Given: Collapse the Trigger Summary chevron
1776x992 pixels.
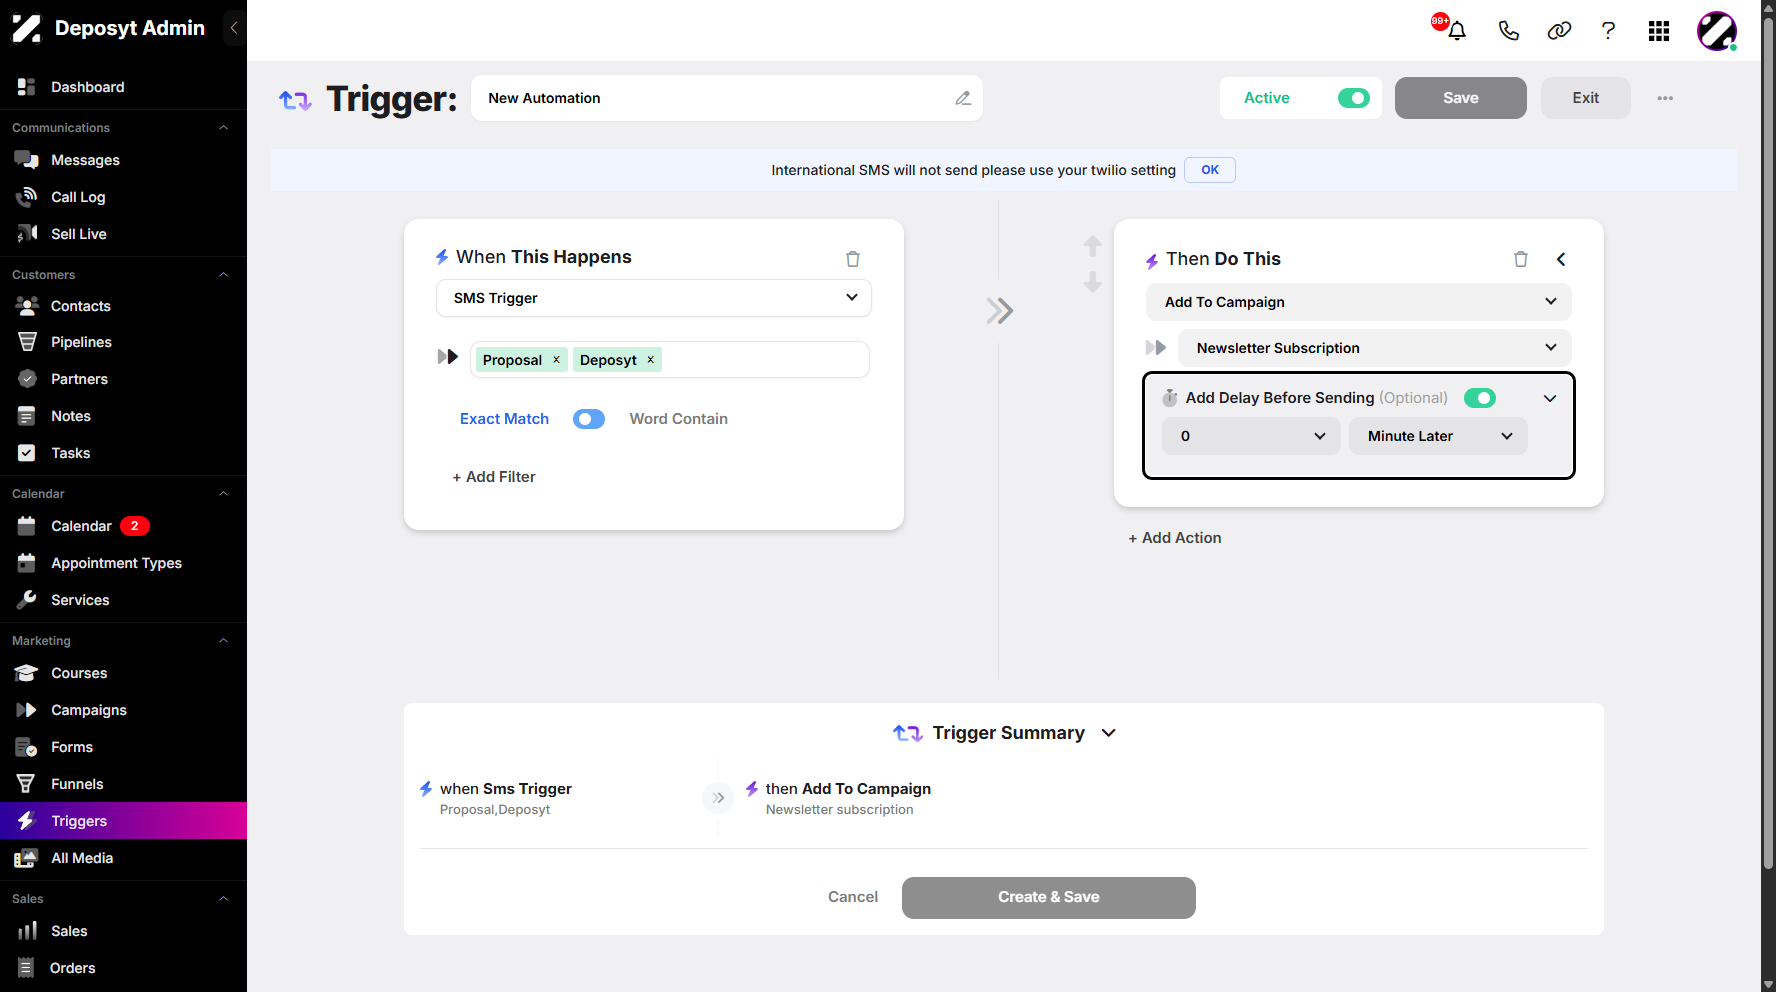Looking at the screenshot, I should (1109, 733).
